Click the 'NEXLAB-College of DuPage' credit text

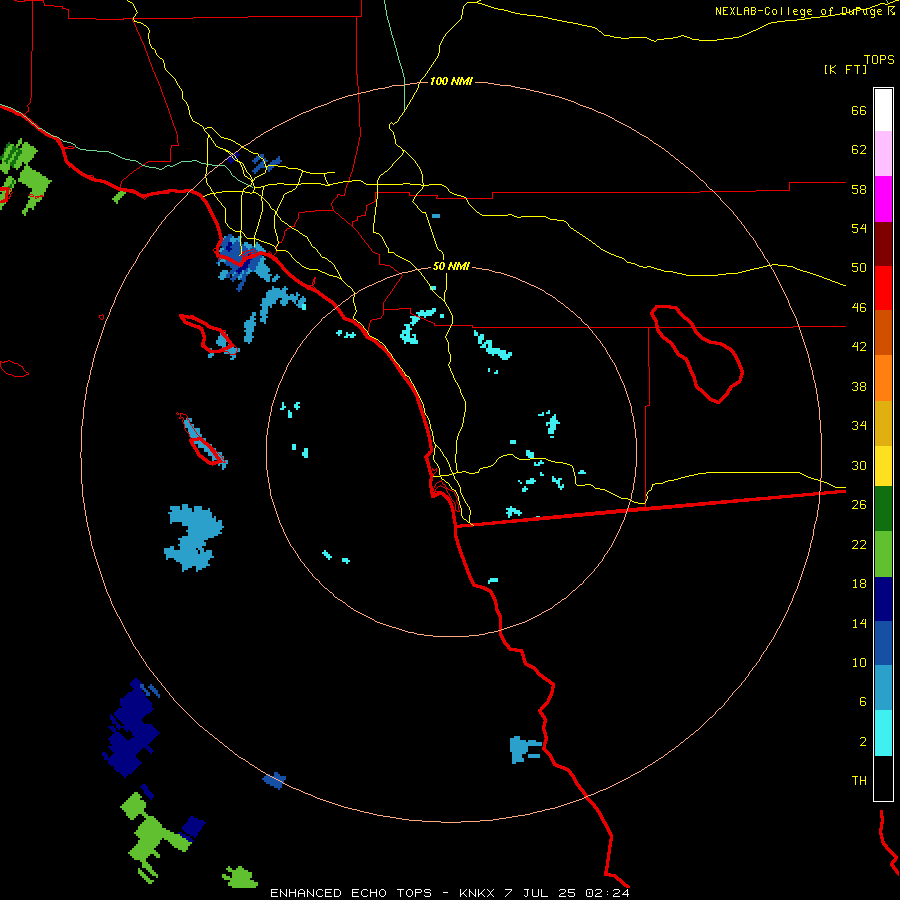(800, 11)
